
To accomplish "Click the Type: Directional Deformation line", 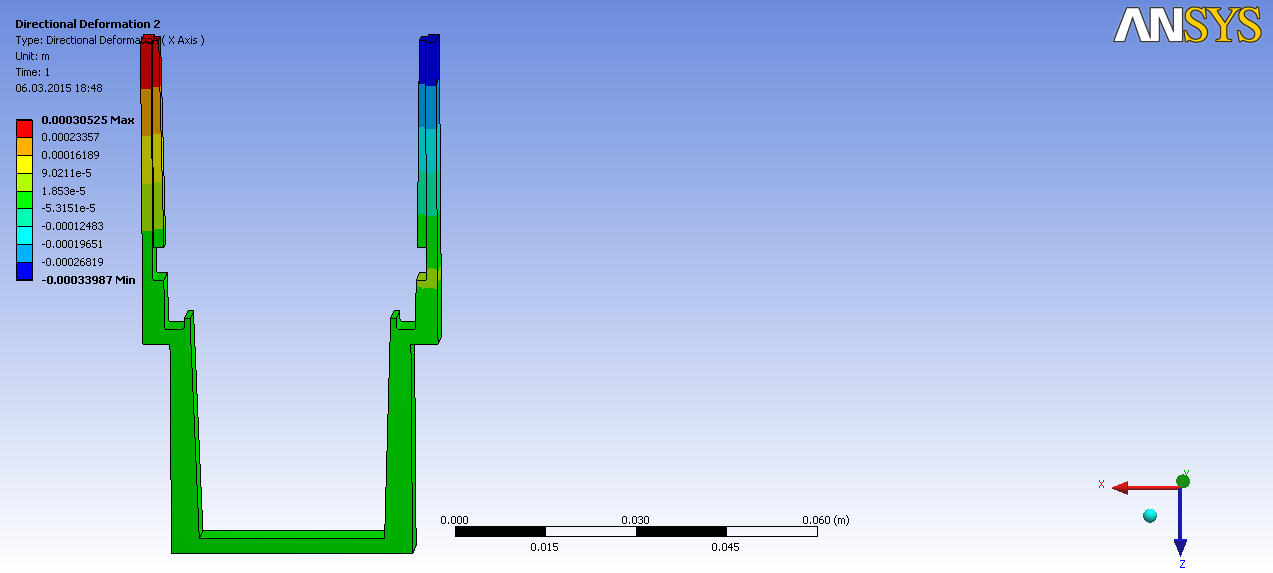I will [x=110, y=40].
